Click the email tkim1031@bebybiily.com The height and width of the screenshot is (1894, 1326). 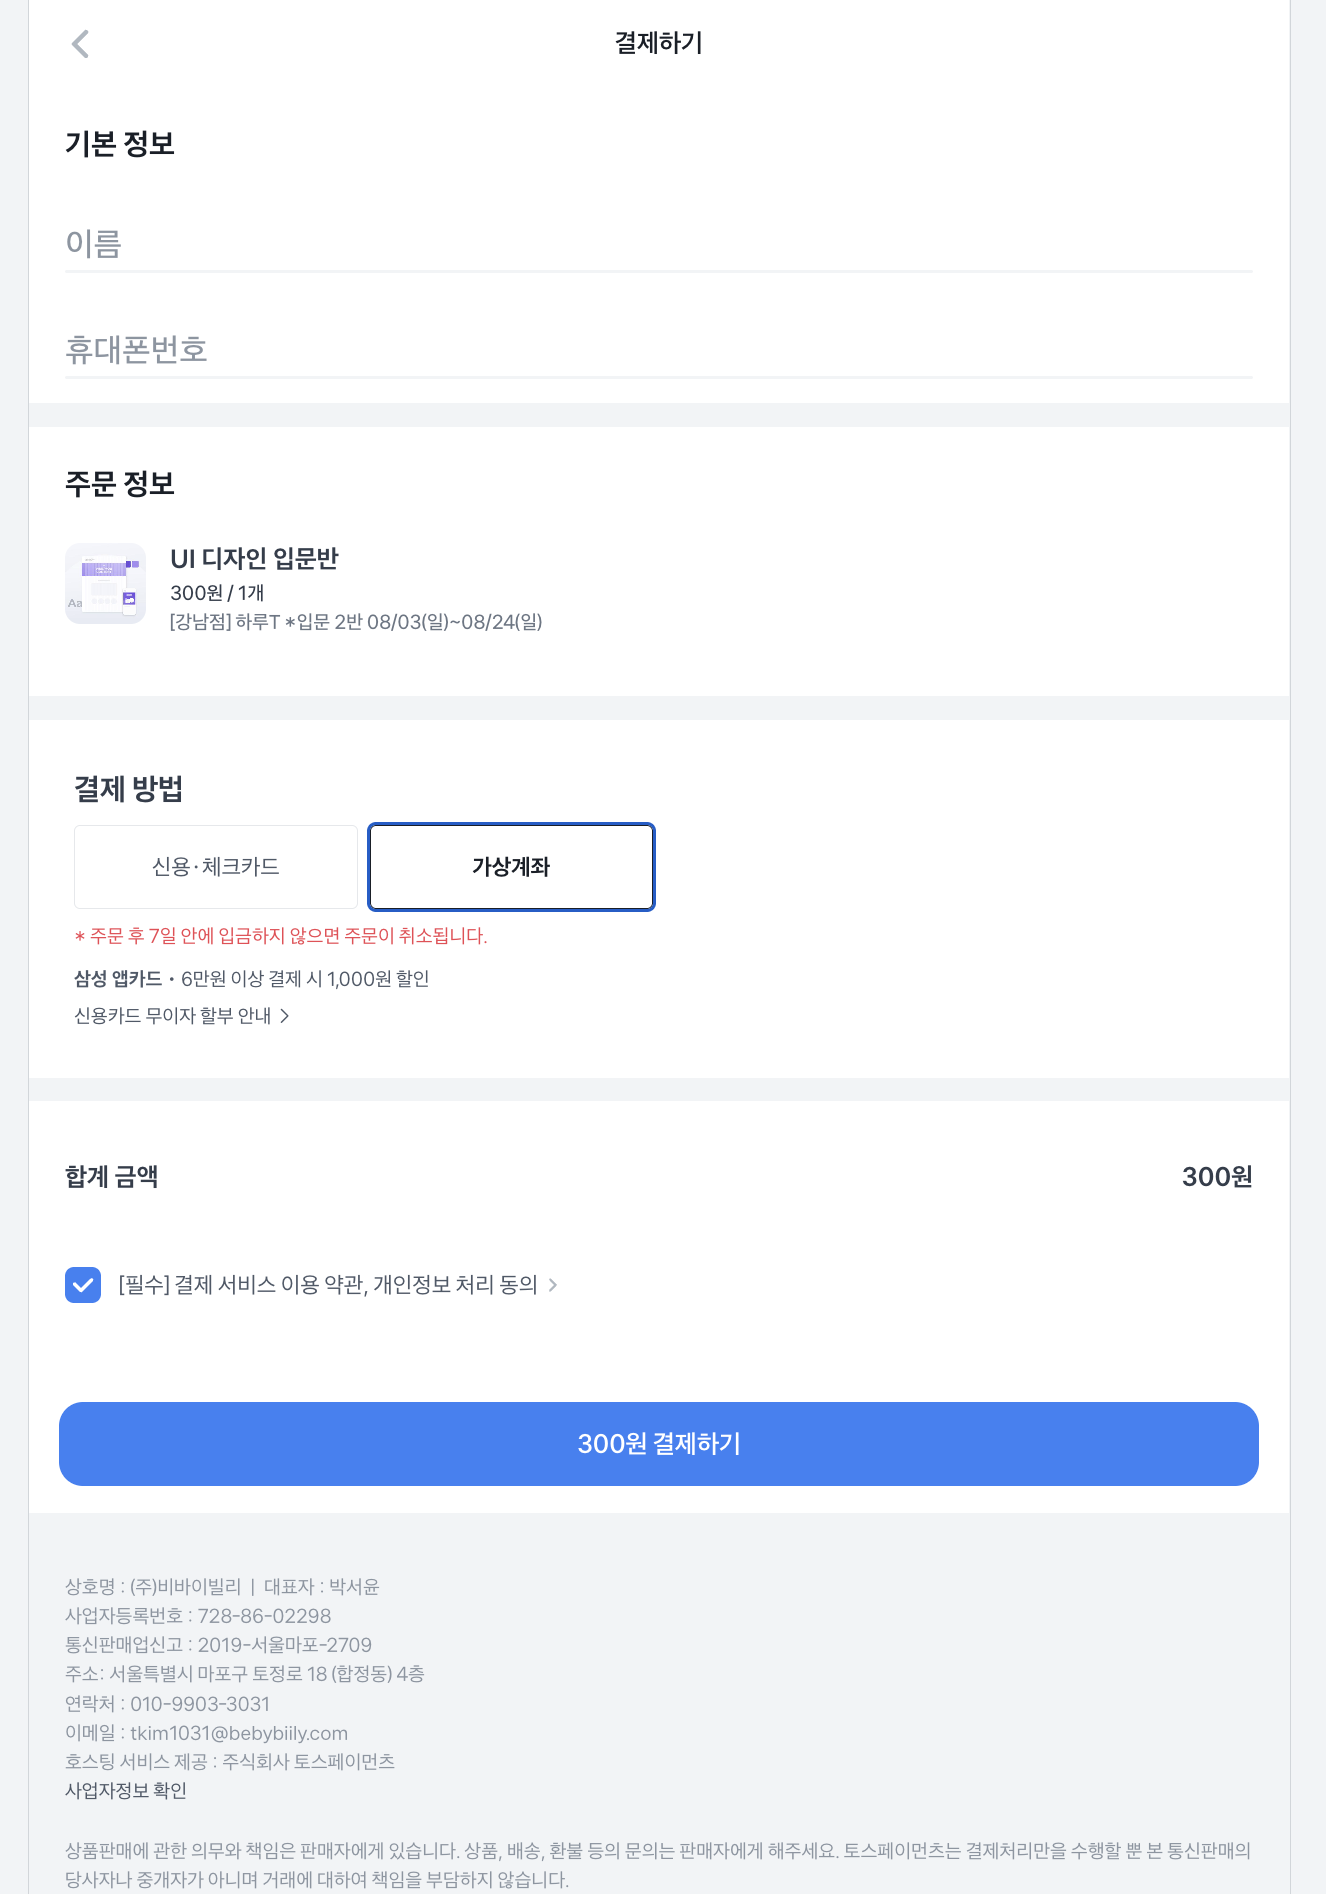239,1733
